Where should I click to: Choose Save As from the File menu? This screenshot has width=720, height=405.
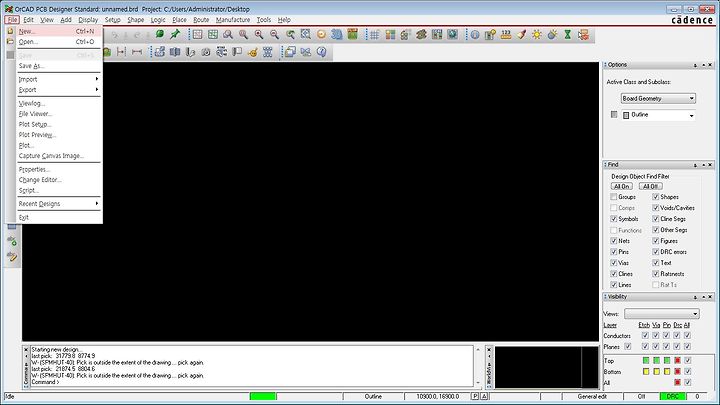58,66
